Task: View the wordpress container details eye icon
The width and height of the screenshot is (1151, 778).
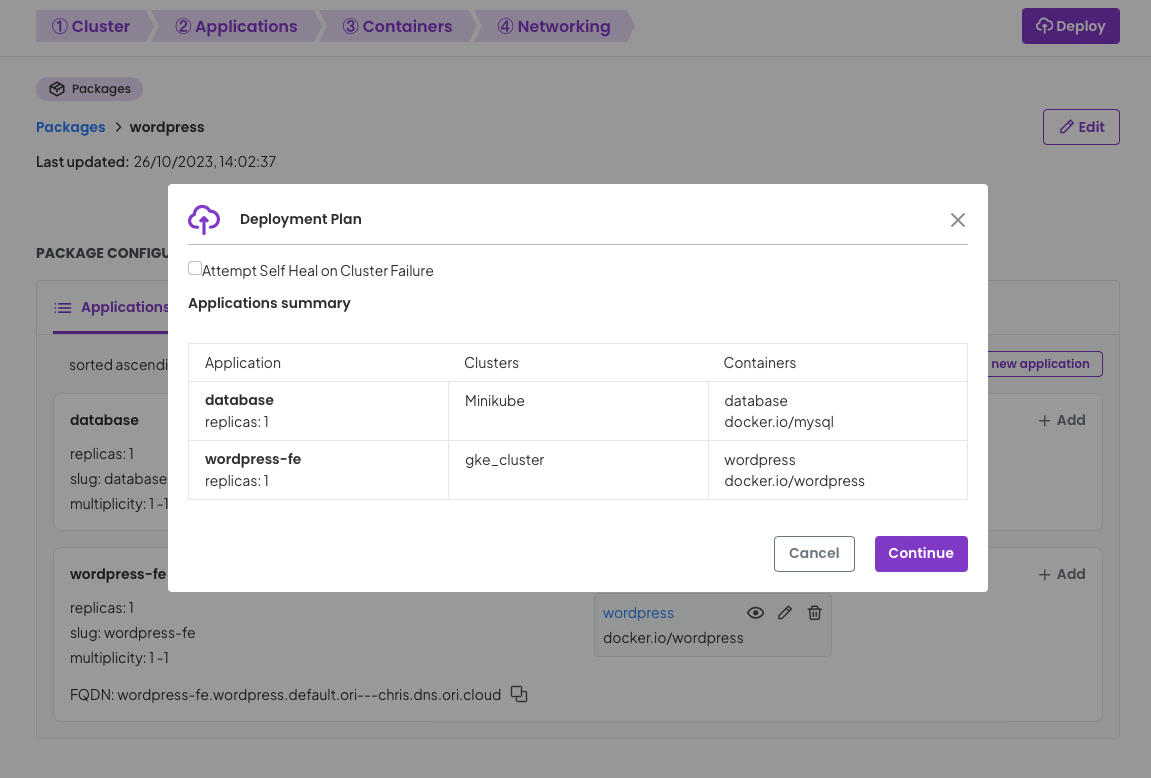Action: tap(755, 613)
